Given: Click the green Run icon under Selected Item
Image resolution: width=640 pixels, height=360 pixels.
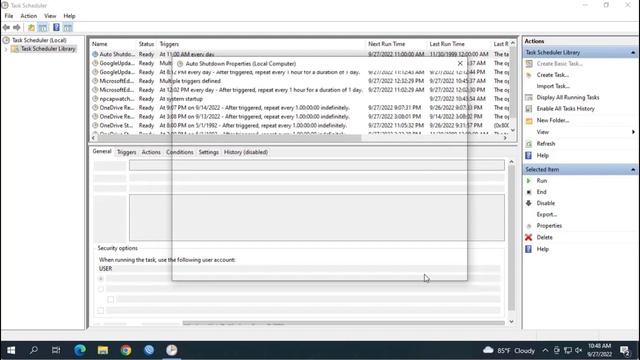Looking at the screenshot, I should [x=529, y=180].
